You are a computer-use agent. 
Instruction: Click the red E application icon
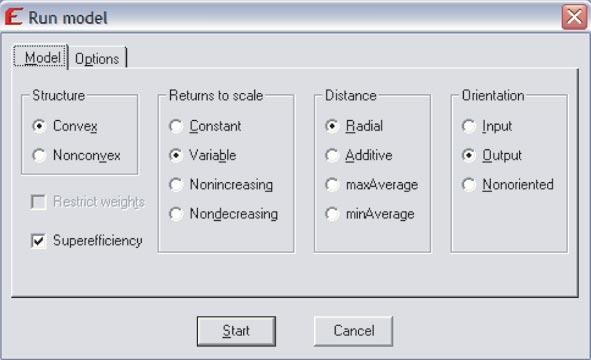14,17
